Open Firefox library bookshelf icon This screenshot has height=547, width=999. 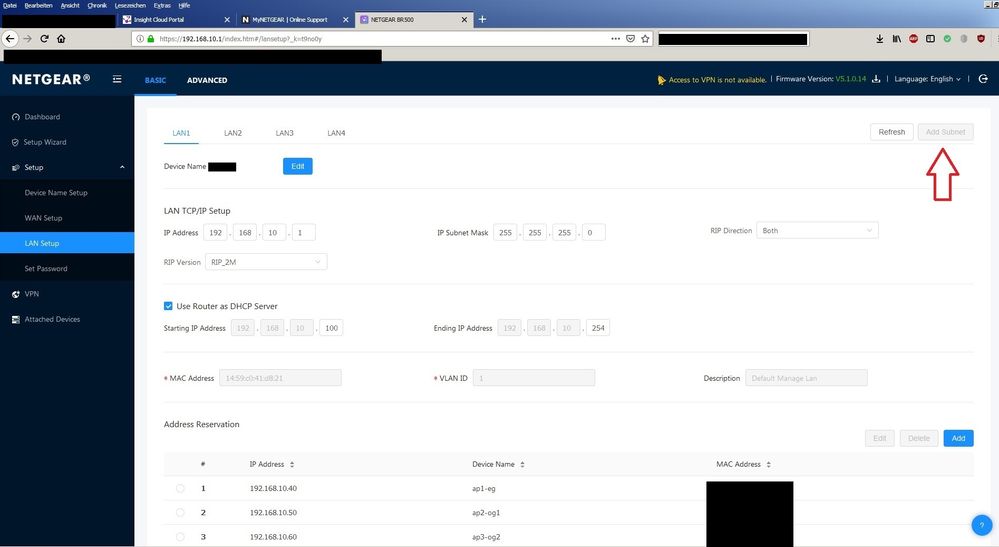896,39
